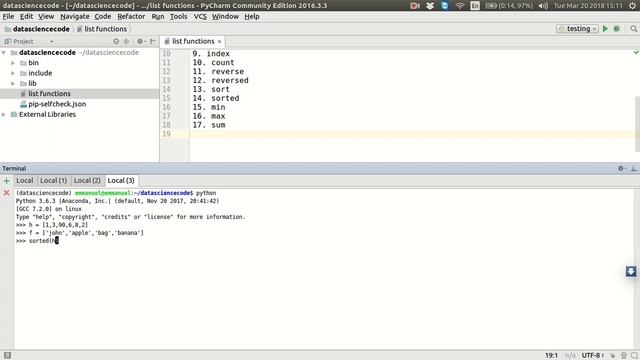Open the Edit menu

[x=26, y=16]
